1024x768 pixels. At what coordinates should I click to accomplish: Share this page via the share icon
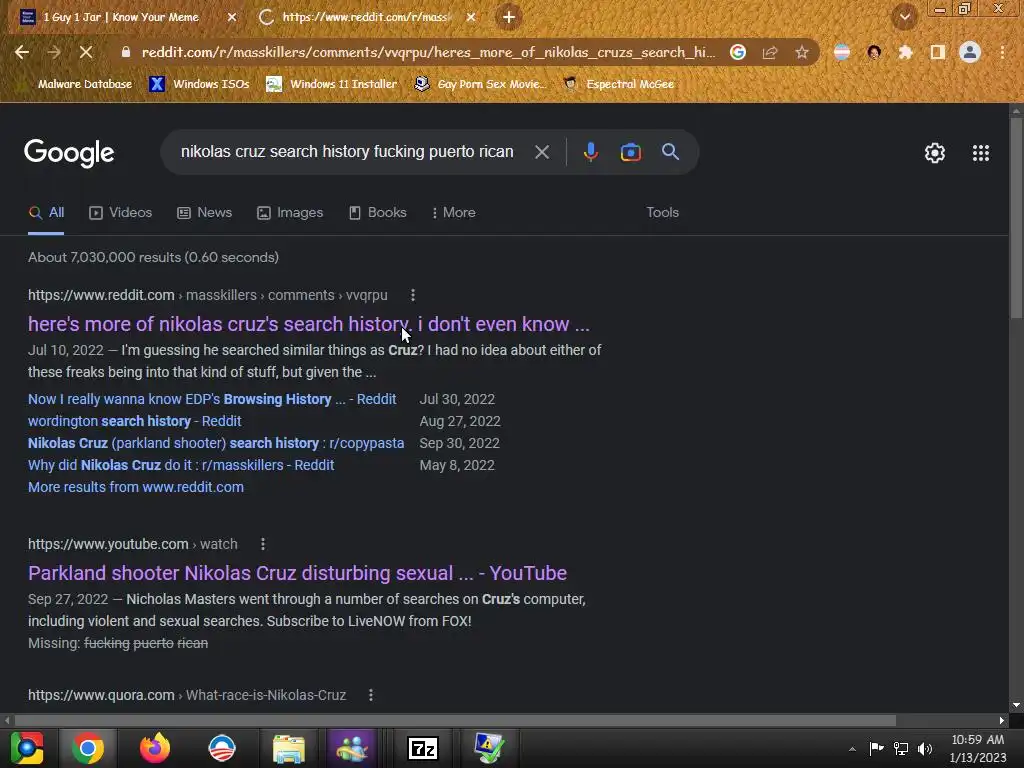pyautogui.click(x=770, y=52)
